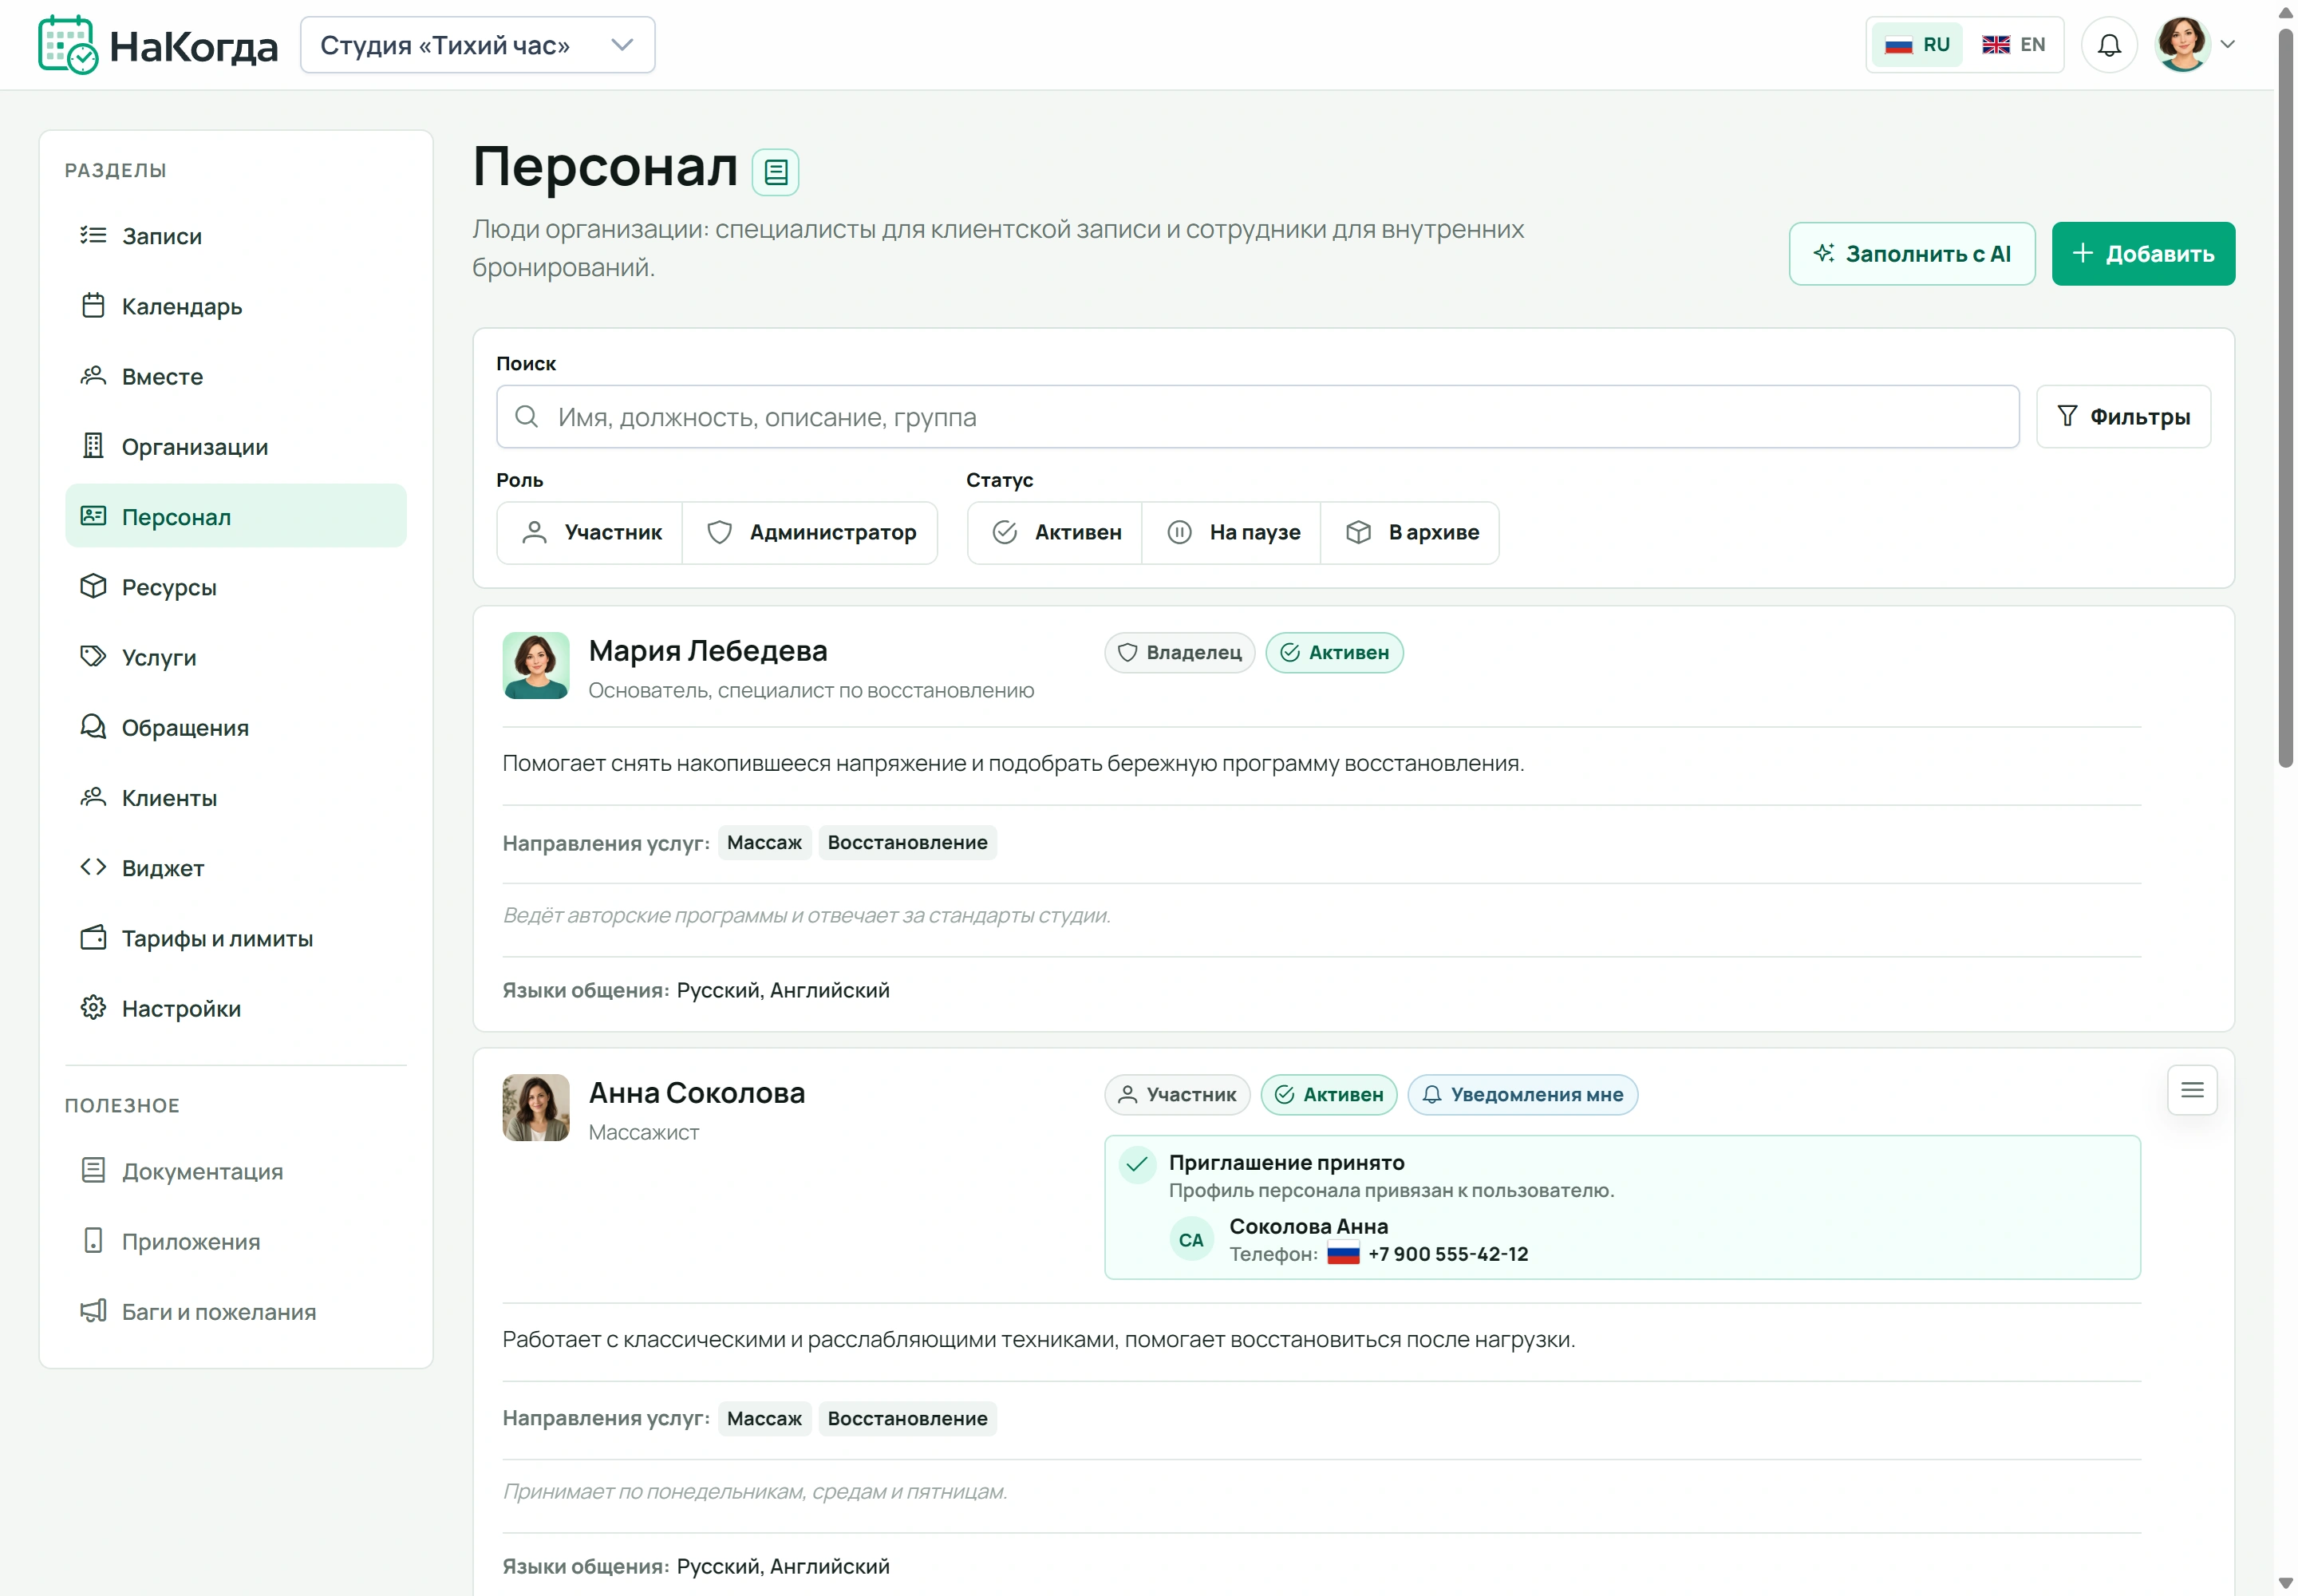Click Массаж tag on Мария Лебедева card
The width and height of the screenshot is (2298, 1596).
764,843
